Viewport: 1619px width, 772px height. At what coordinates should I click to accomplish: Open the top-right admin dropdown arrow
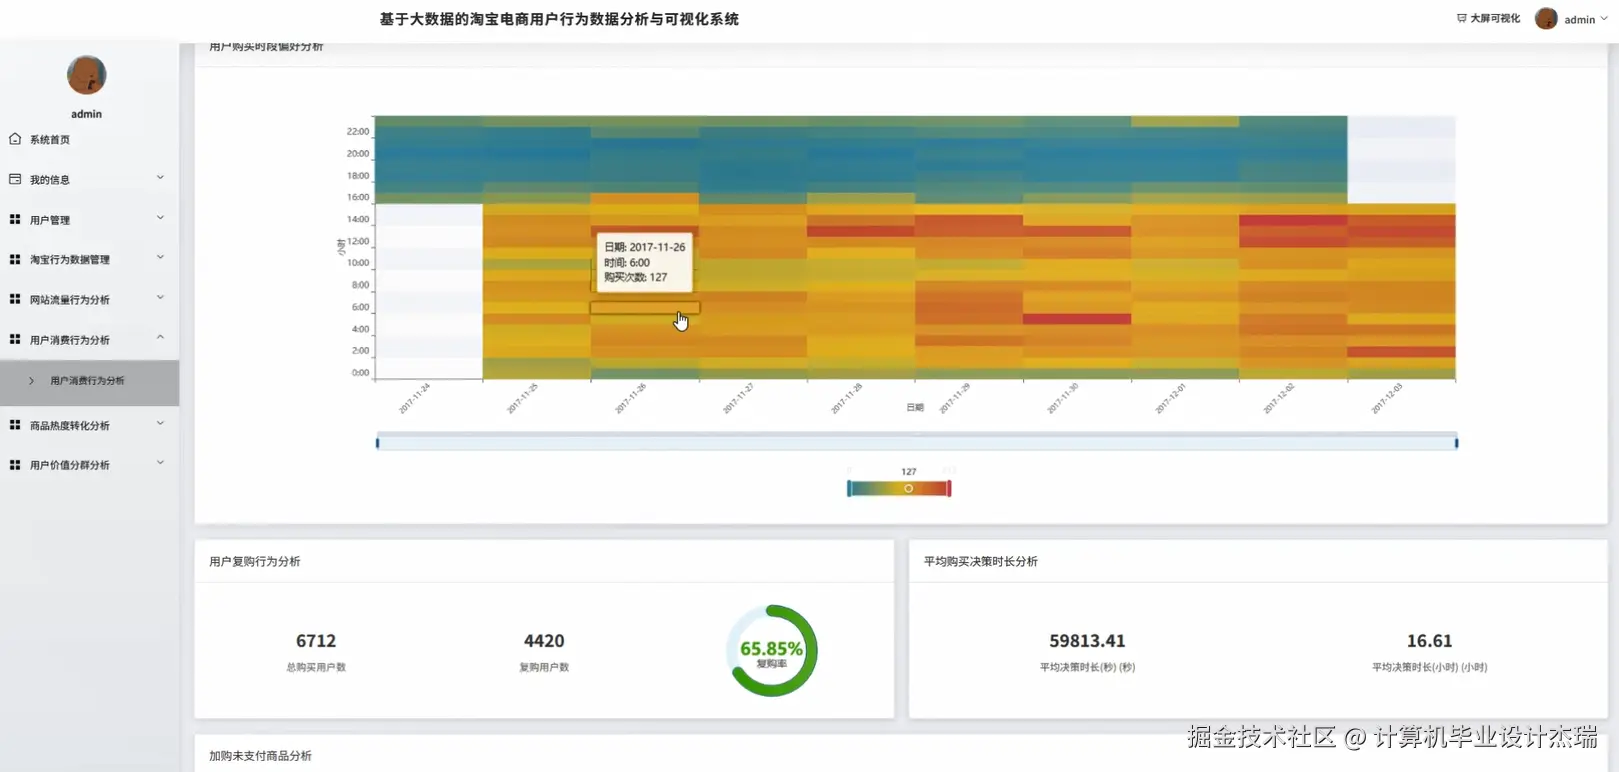[1604, 19]
